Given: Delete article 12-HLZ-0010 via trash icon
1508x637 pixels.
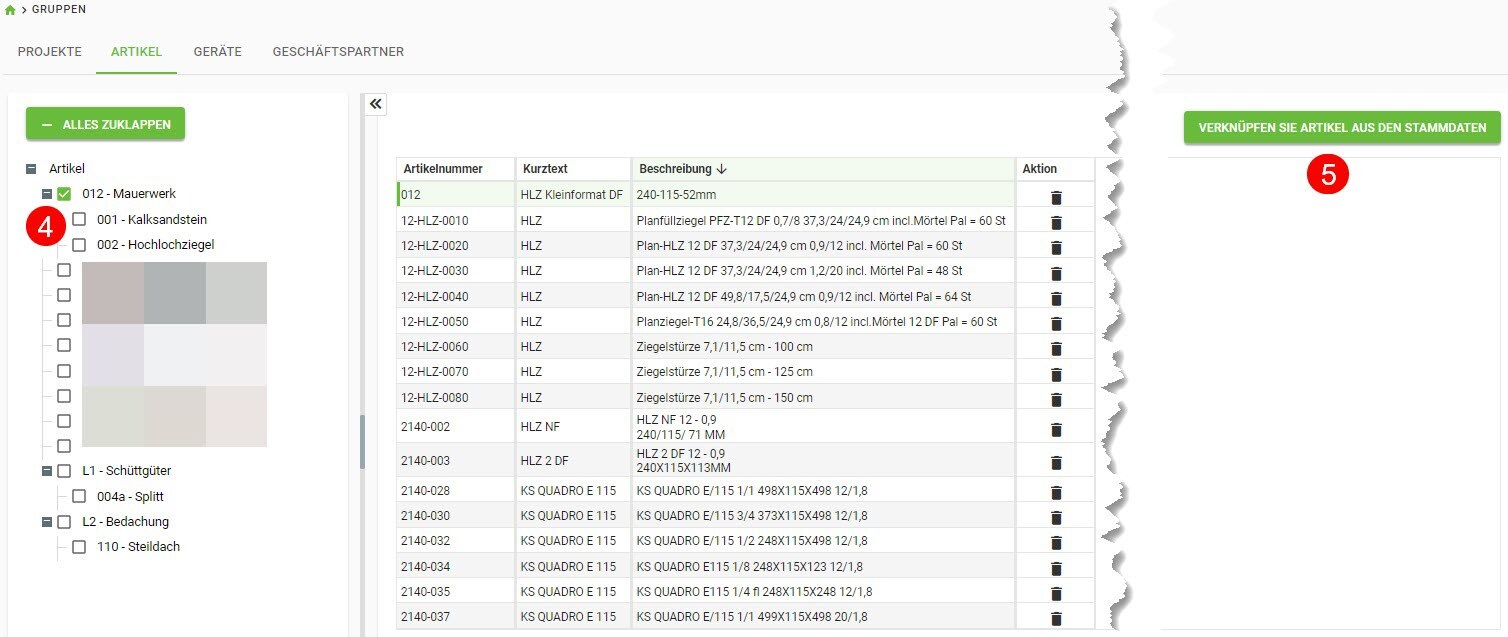Looking at the screenshot, I should click(1055, 222).
